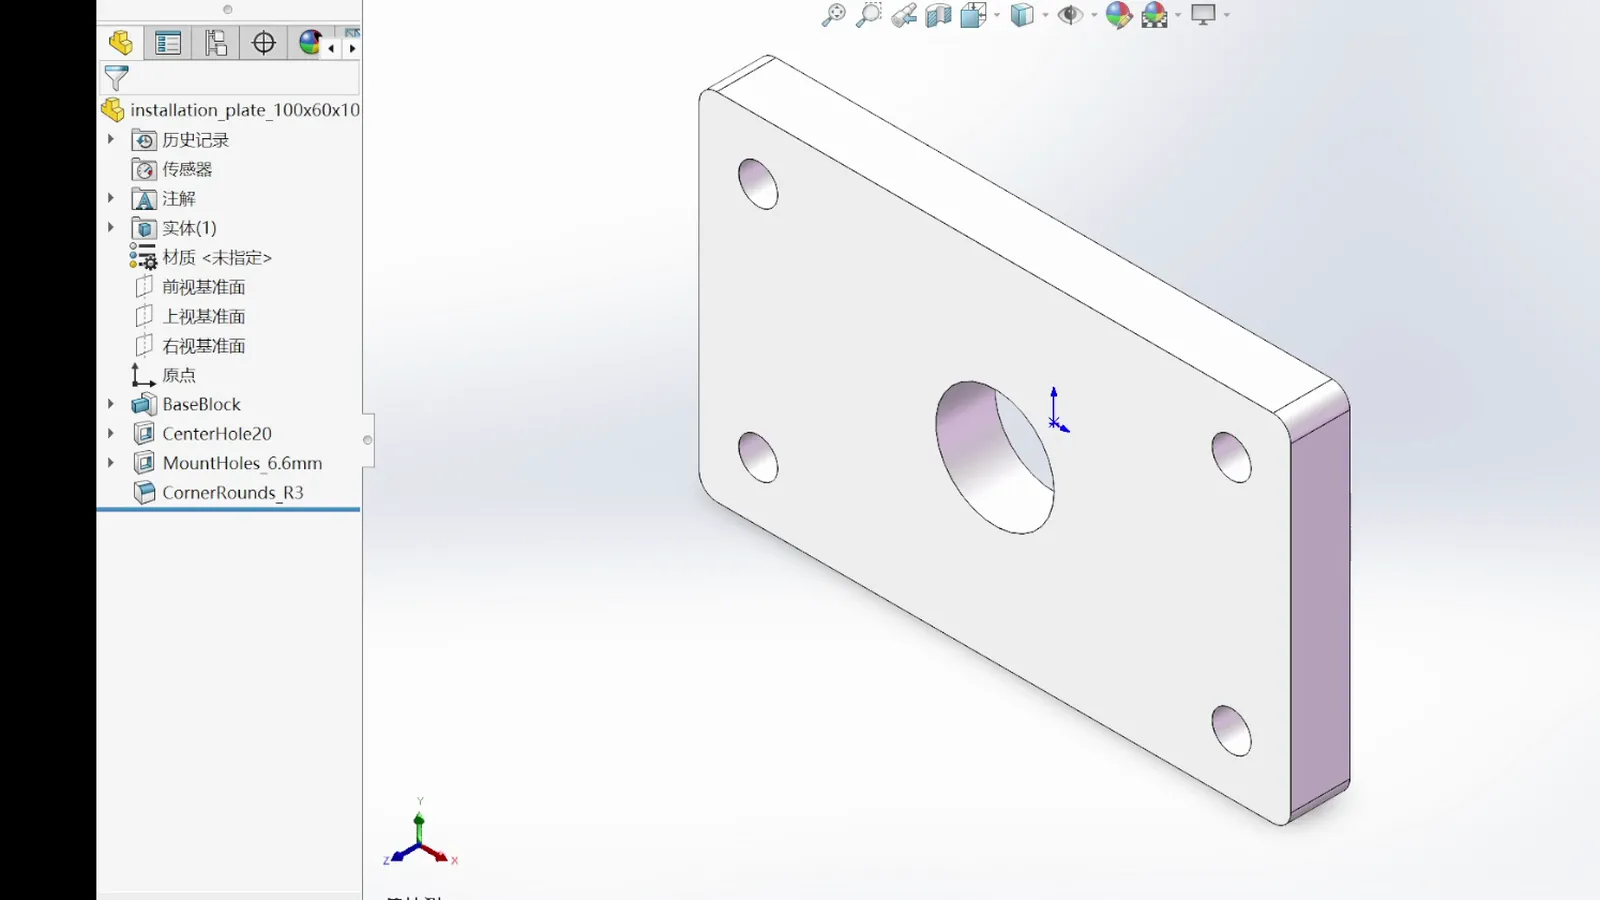Image resolution: width=1600 pixels, height=900 pixels.
Task: Select the CornerRounds_R3 fillet feature
Action: pos(218,492)
